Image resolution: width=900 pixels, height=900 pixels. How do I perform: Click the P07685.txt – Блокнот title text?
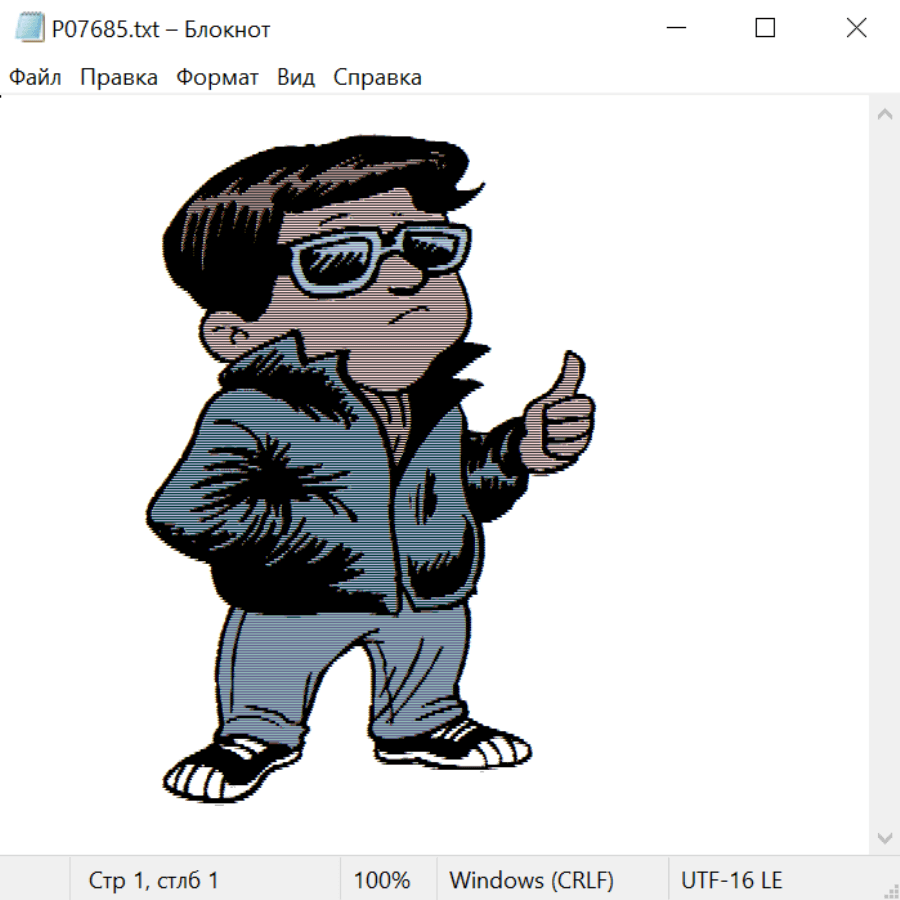(161, 29)
